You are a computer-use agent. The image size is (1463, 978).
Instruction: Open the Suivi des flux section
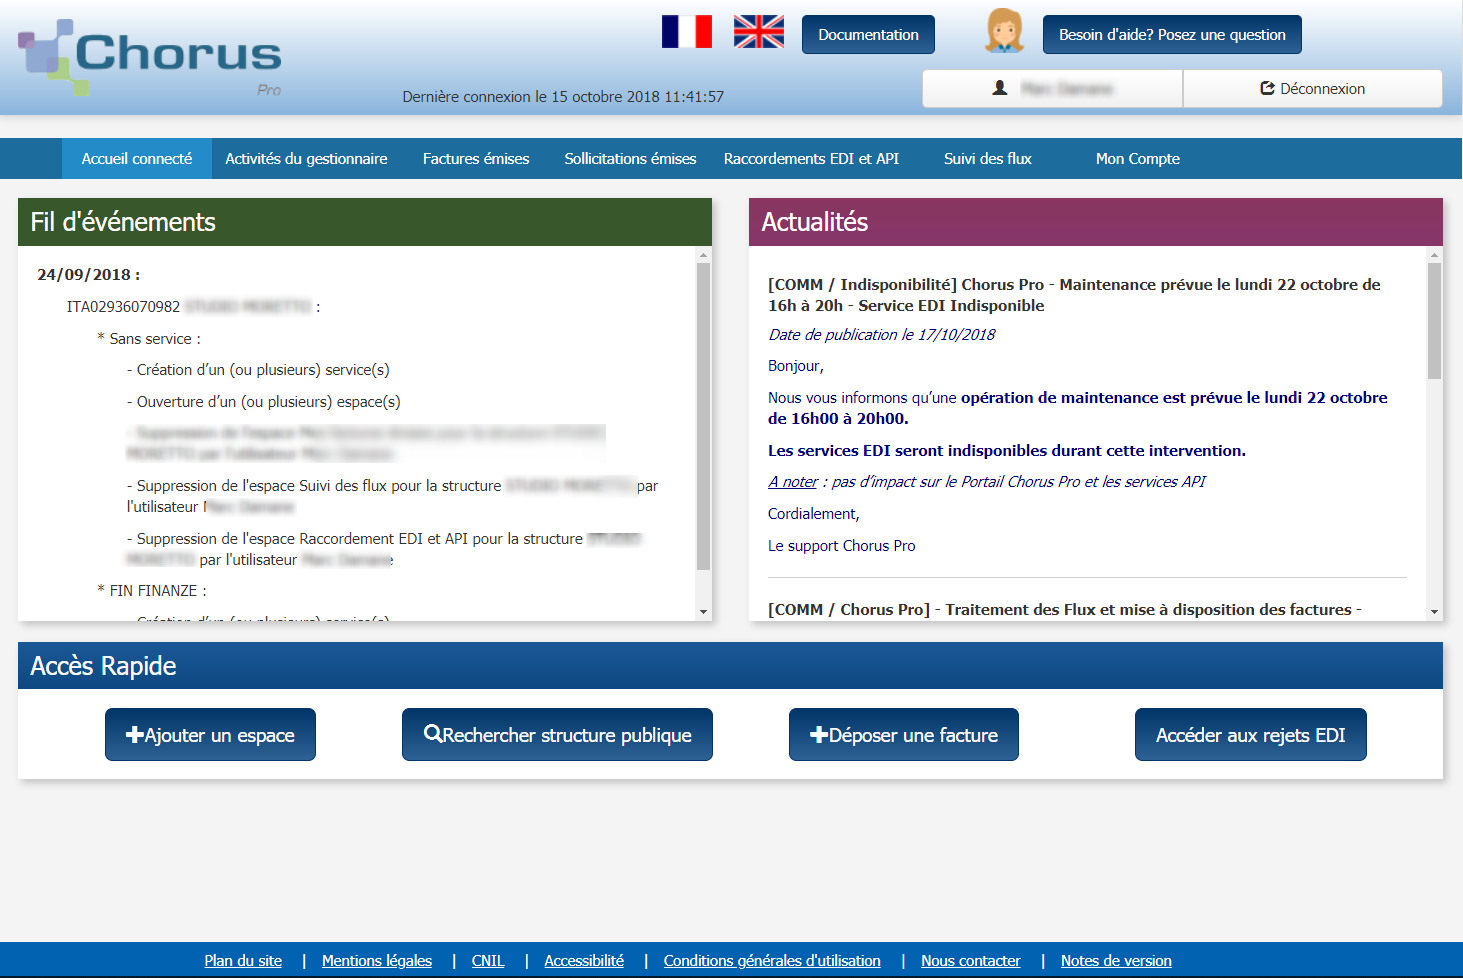pos(987,158)
